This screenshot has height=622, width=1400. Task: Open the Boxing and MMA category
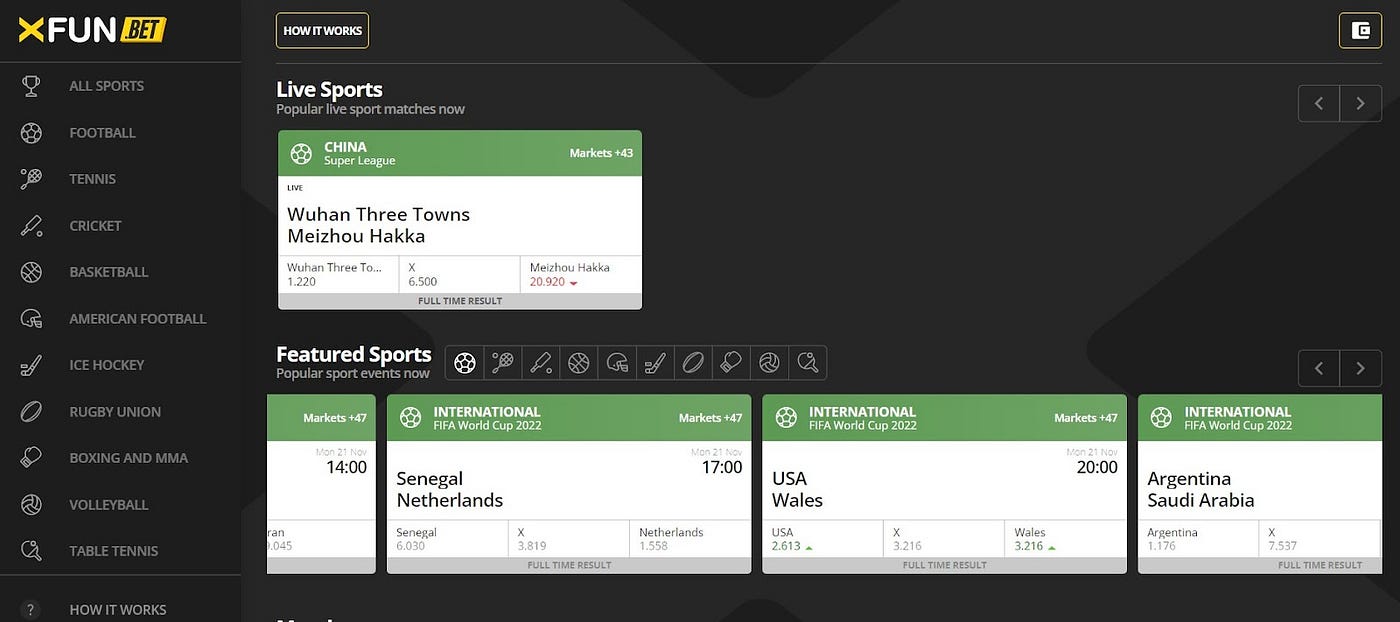[x=128, y=458]
